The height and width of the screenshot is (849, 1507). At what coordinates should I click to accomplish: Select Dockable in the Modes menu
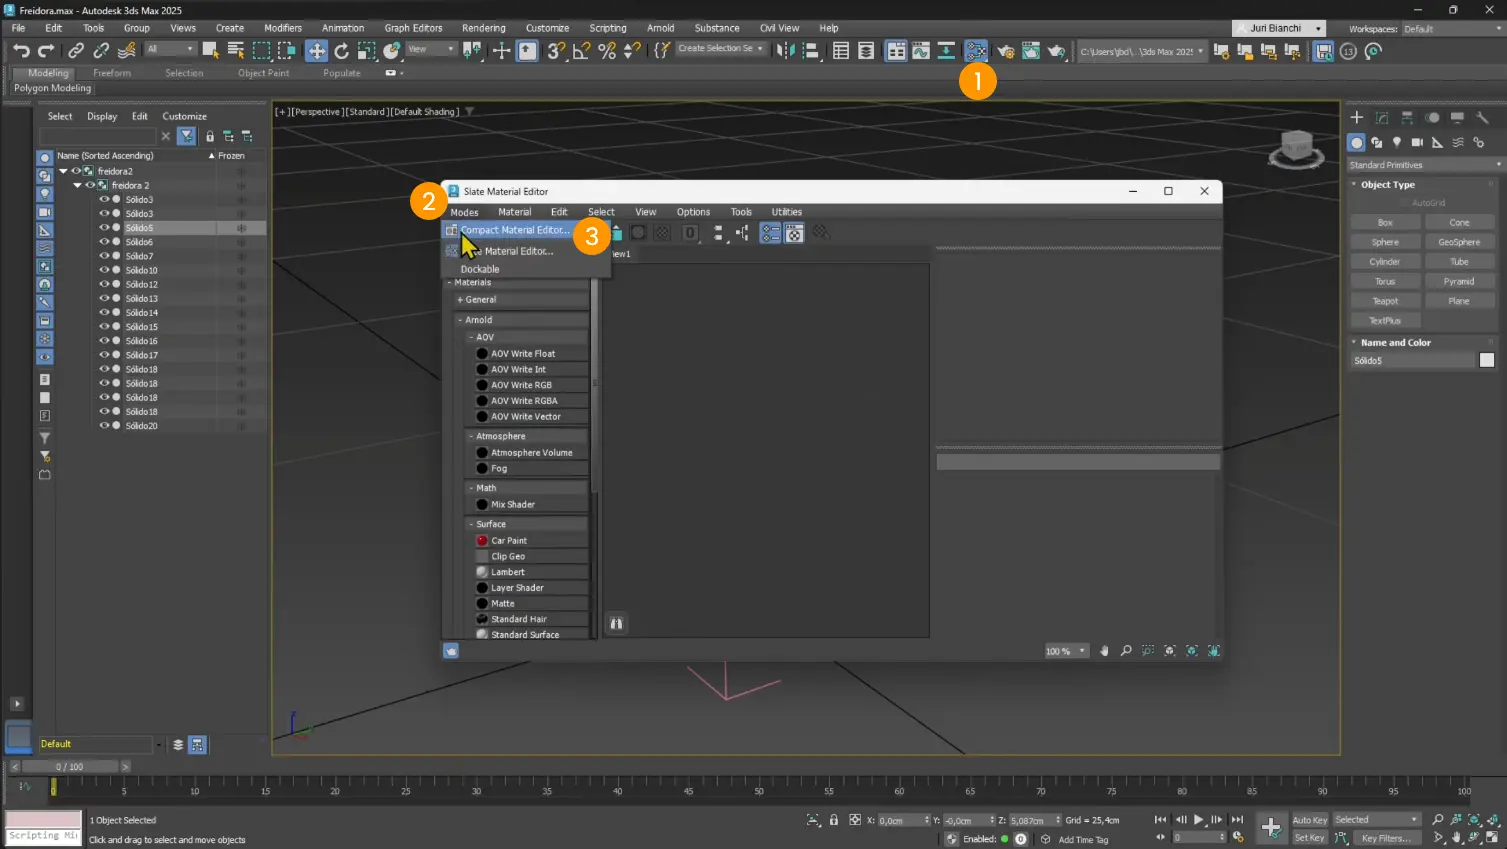(480, 269)
